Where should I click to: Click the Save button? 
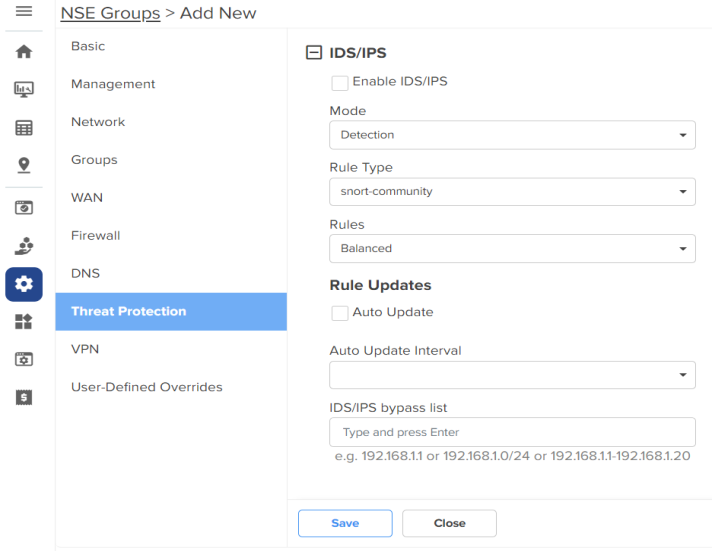(x=345, y=523)
